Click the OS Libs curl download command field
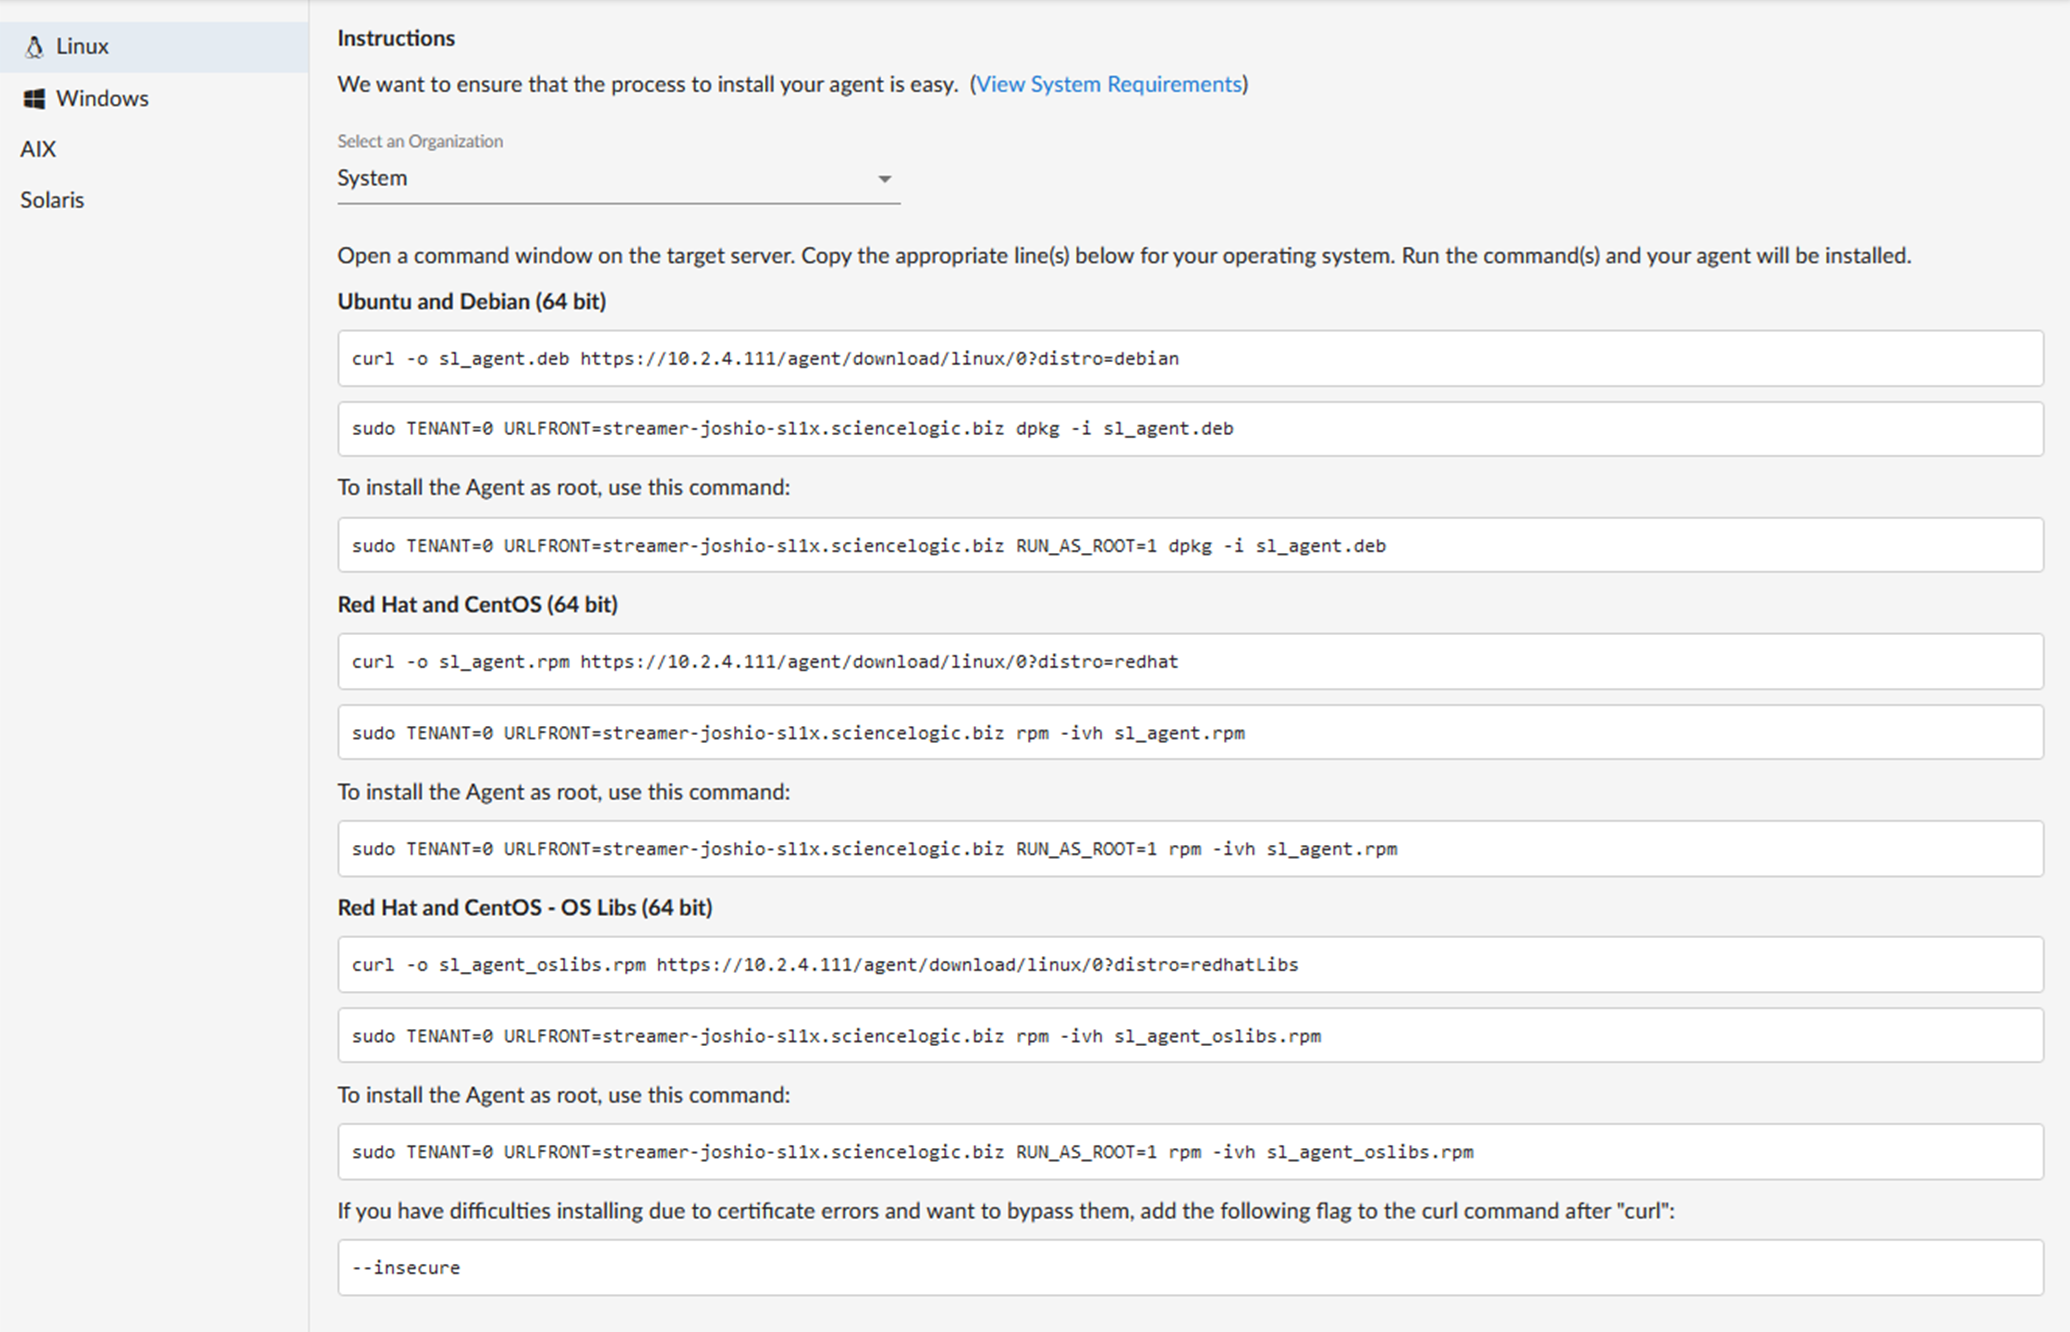Image resolution: width=2070 pixels, height=1332 pixels. [x=1190, y=965]
